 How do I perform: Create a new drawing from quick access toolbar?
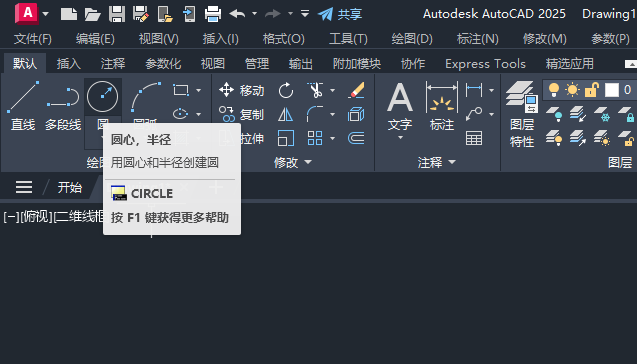click(x=69, y=14)
